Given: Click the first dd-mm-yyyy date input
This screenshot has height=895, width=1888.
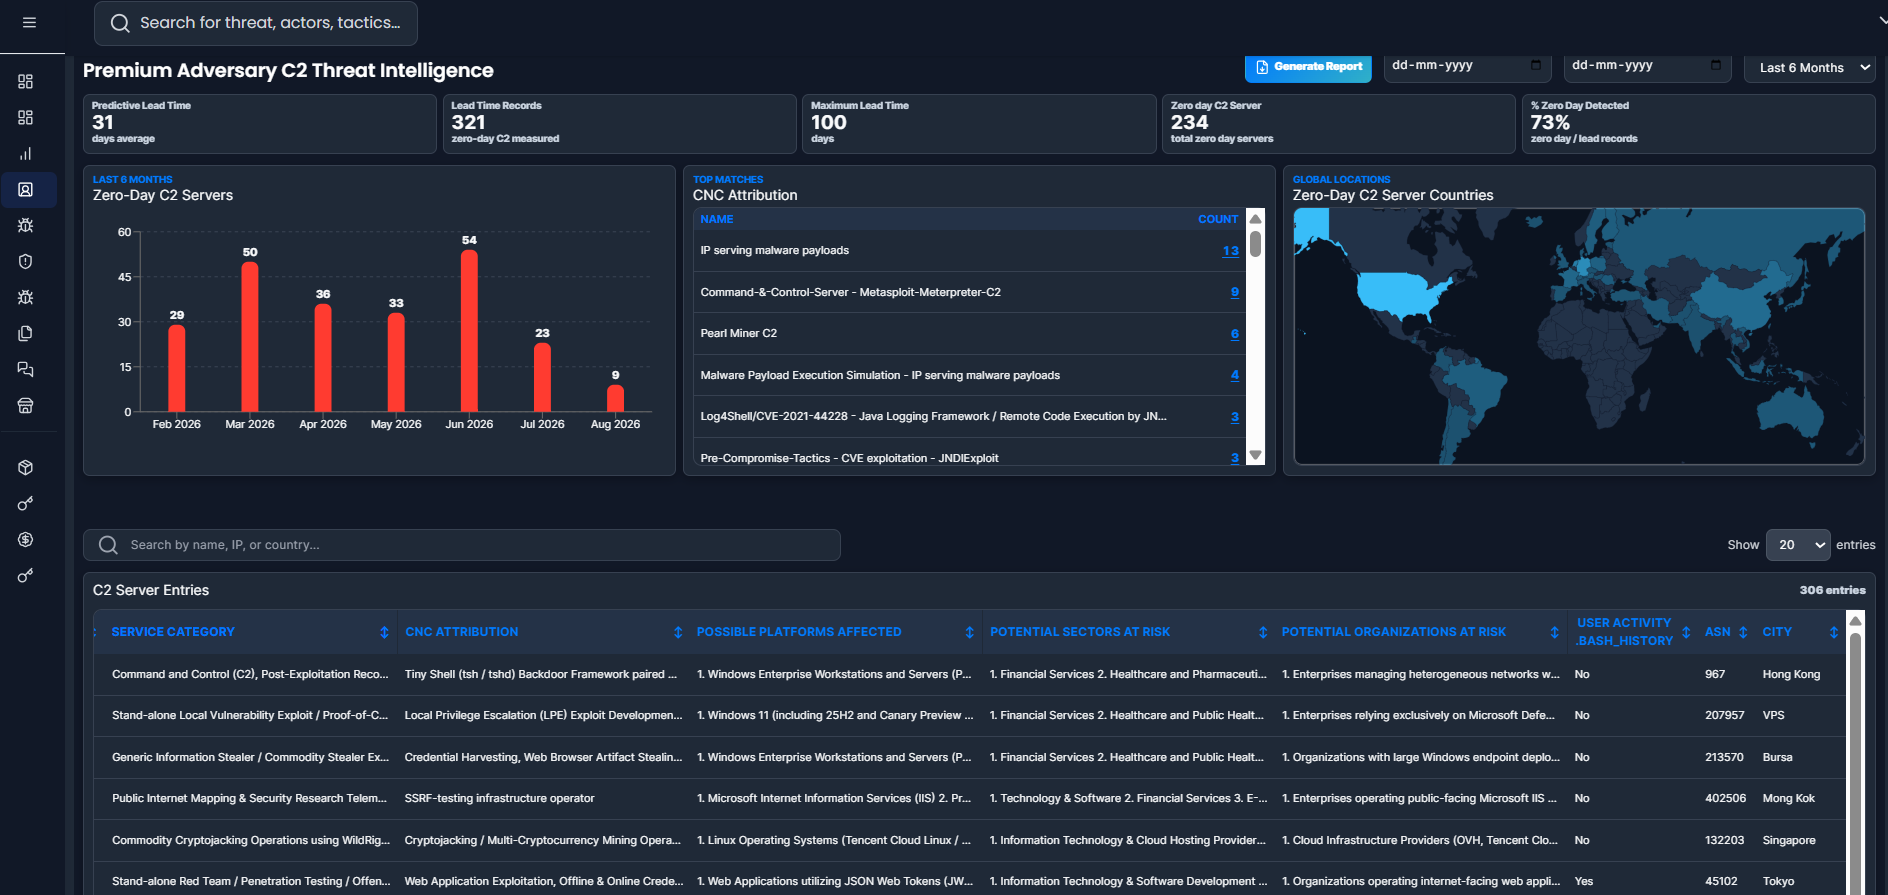Looking at the screenshot, I should pyautogui.click(x=1467, y=66).
